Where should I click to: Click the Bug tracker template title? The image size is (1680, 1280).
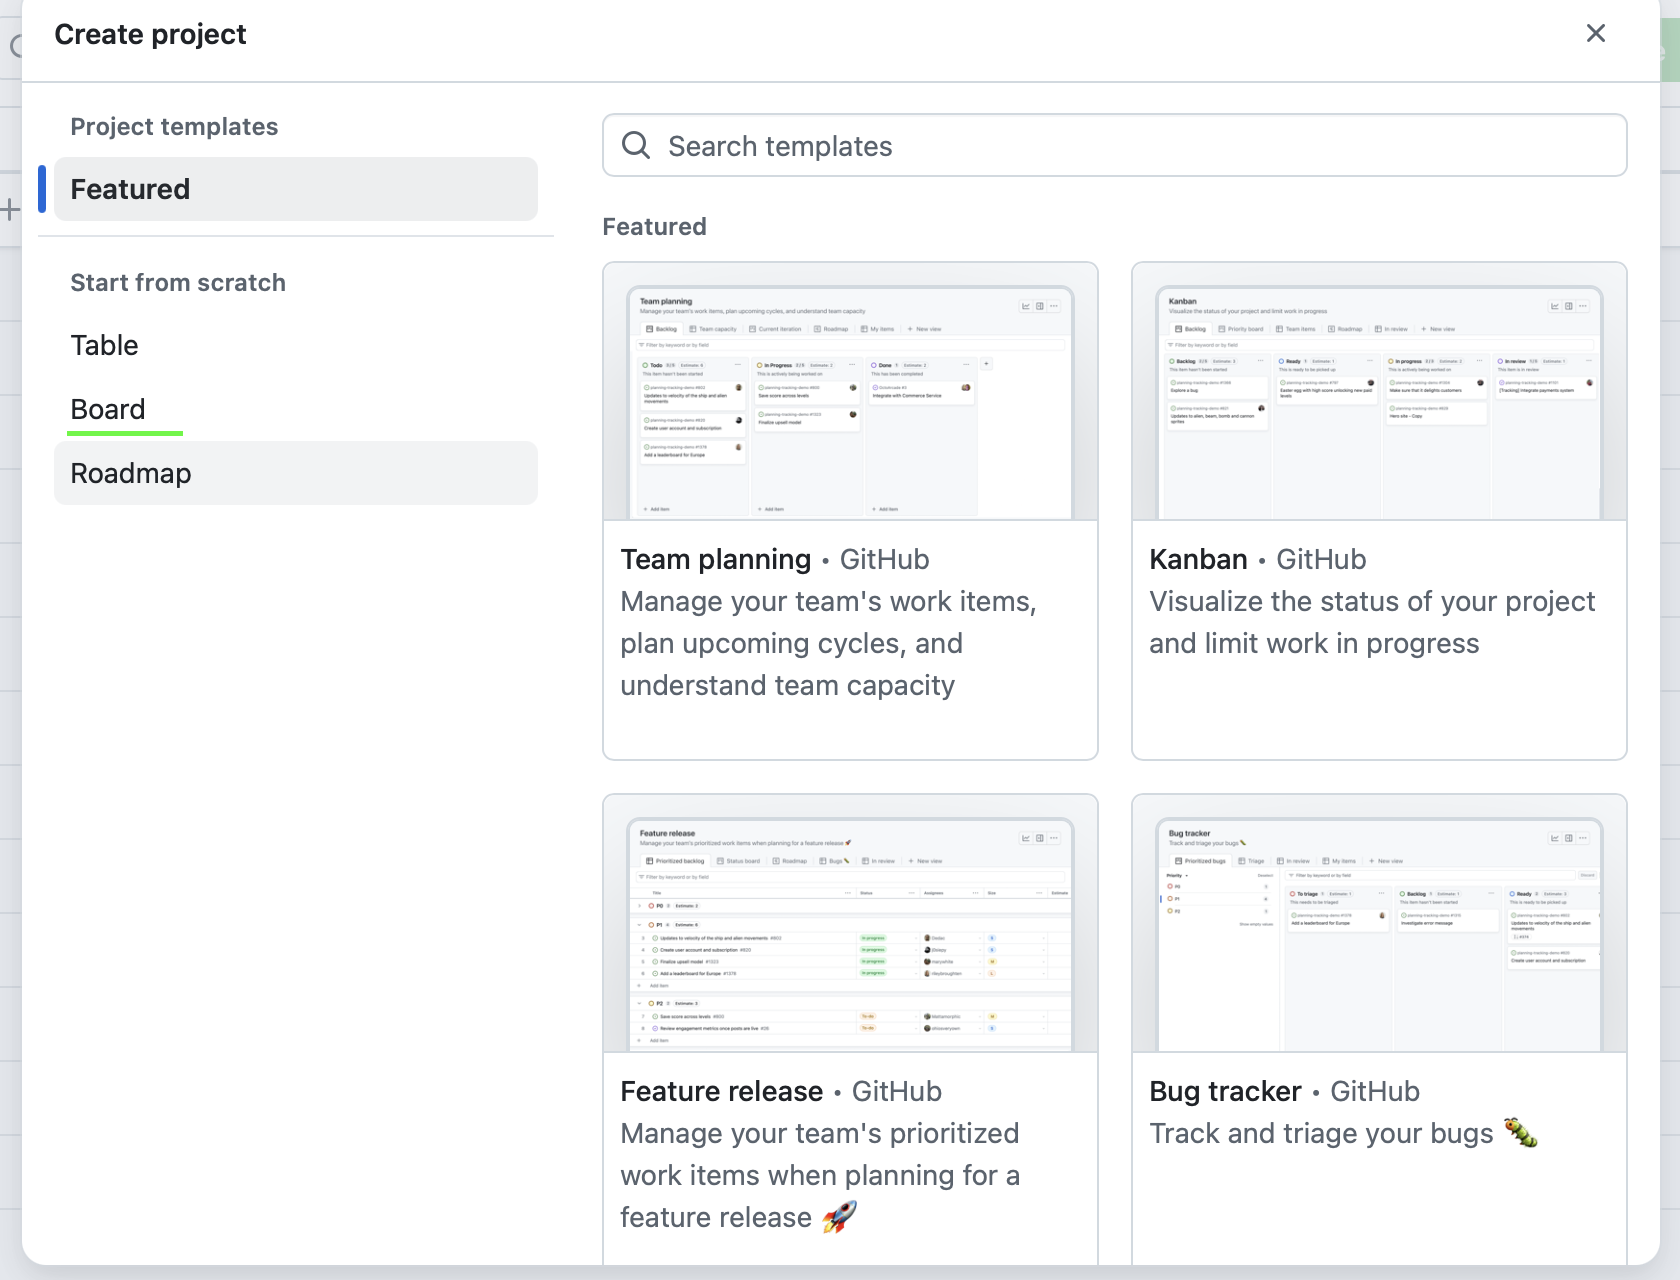(x=1225, y=1091)
